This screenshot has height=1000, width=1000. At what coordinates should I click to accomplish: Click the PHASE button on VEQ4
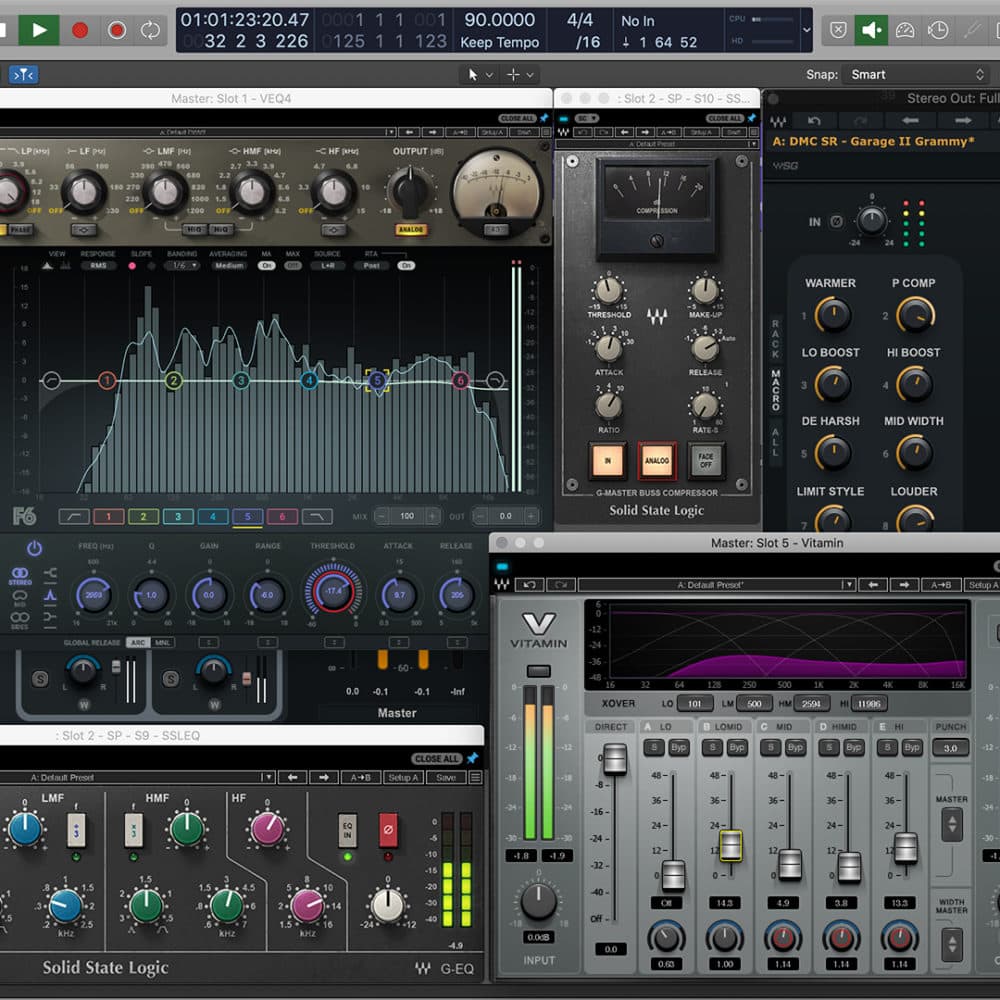(x=18, y=229)
